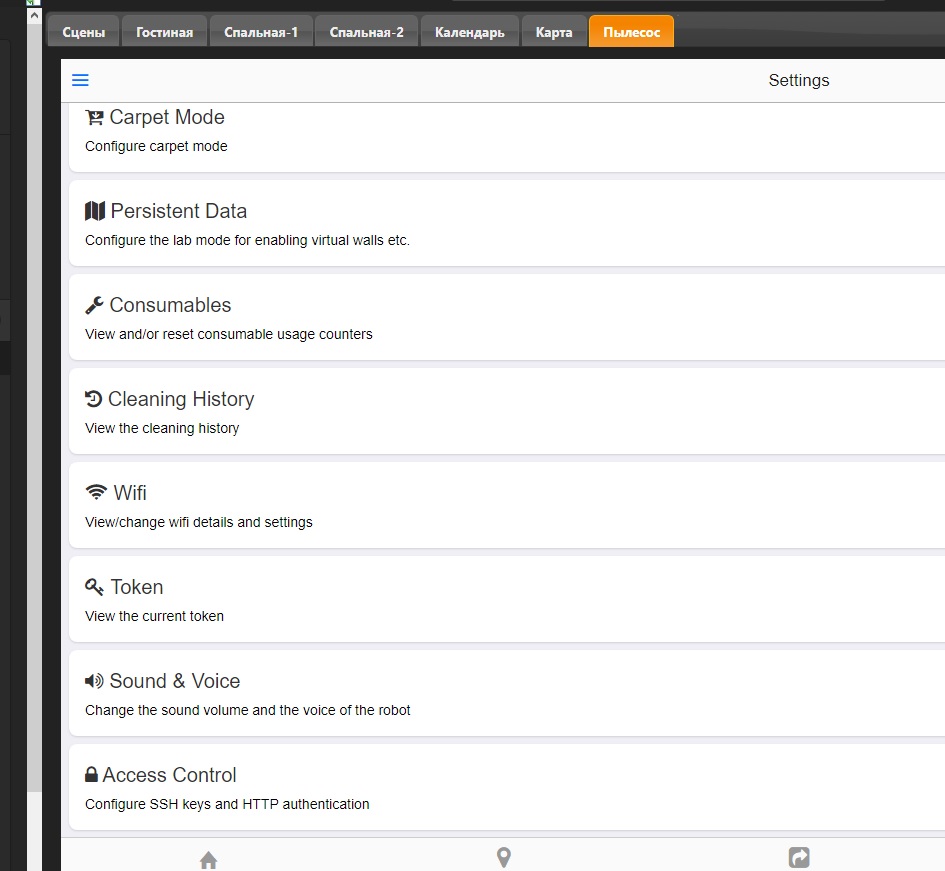Open Configure SSH keys and HTTP authentication
The image size is (945, 871).
point(227,804)
